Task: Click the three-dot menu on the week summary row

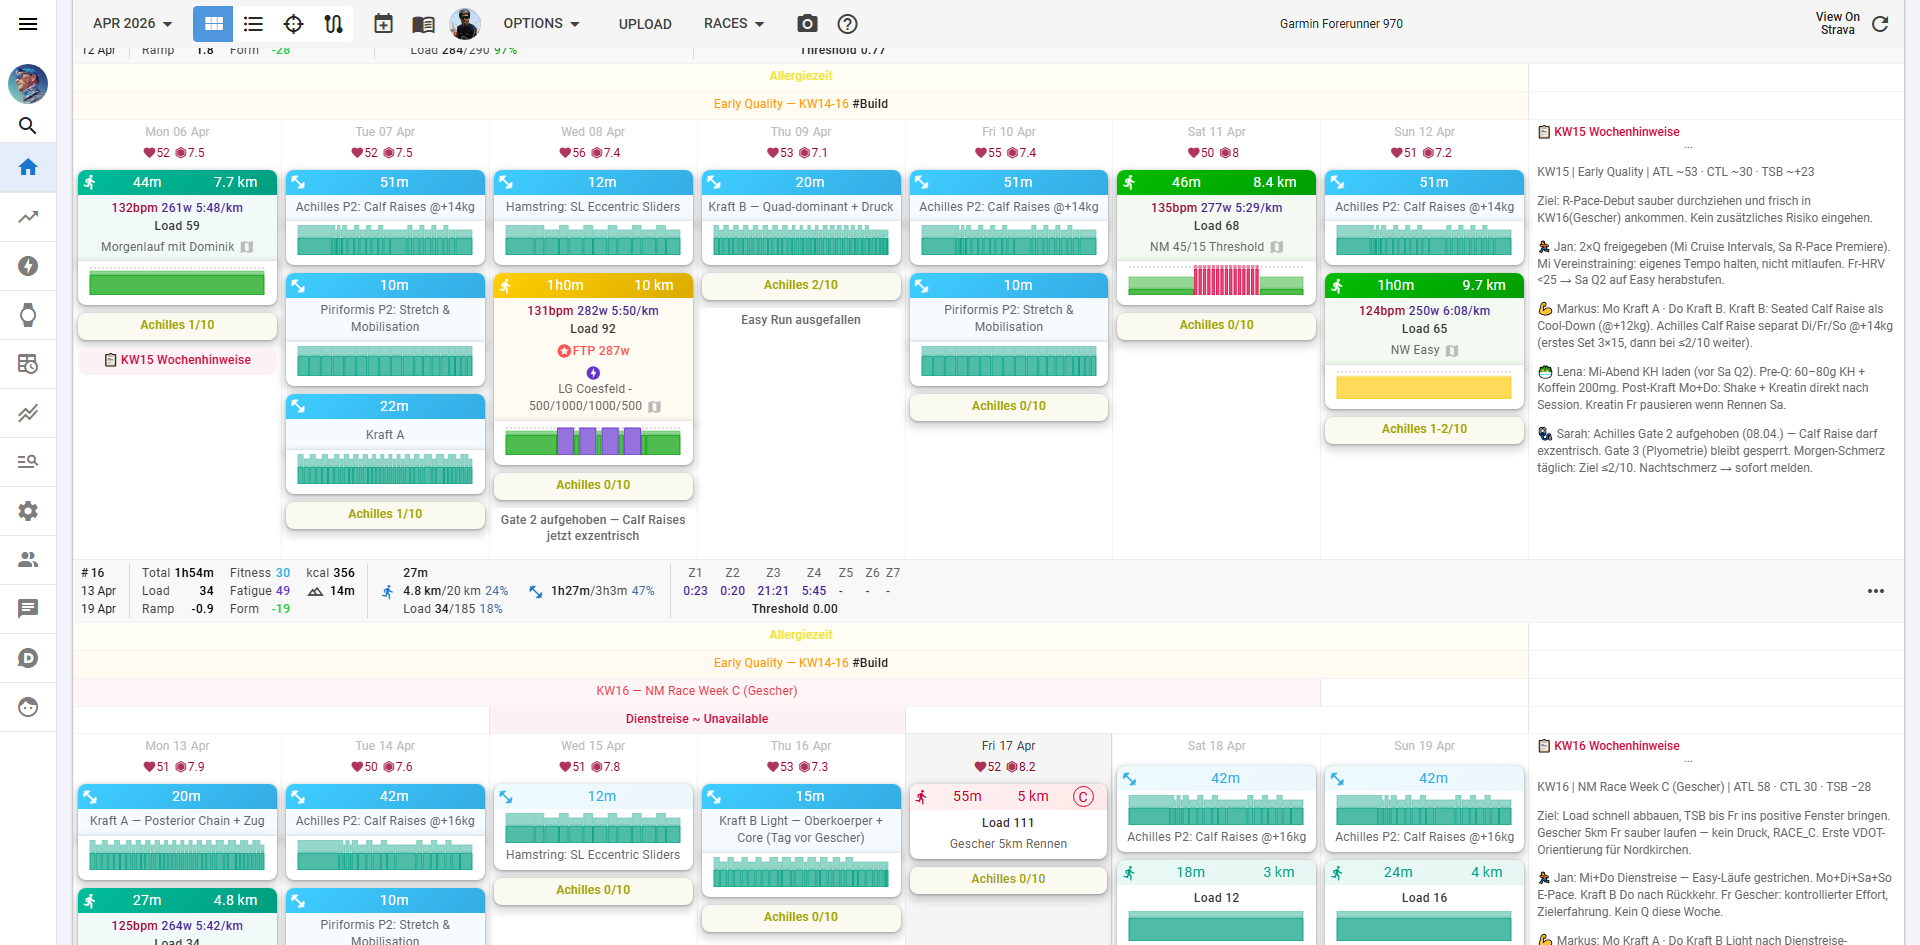Action: [1874, 591]
